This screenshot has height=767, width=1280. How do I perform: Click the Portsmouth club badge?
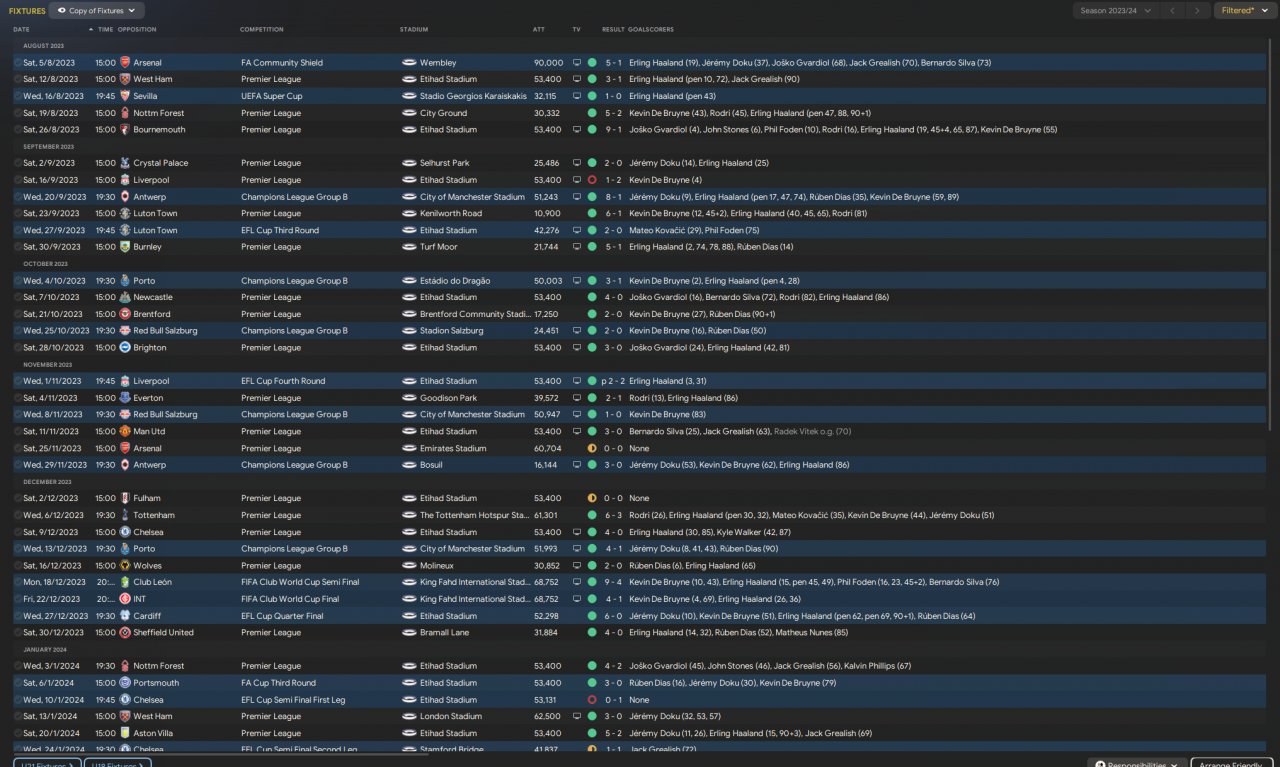coord(125,683)
